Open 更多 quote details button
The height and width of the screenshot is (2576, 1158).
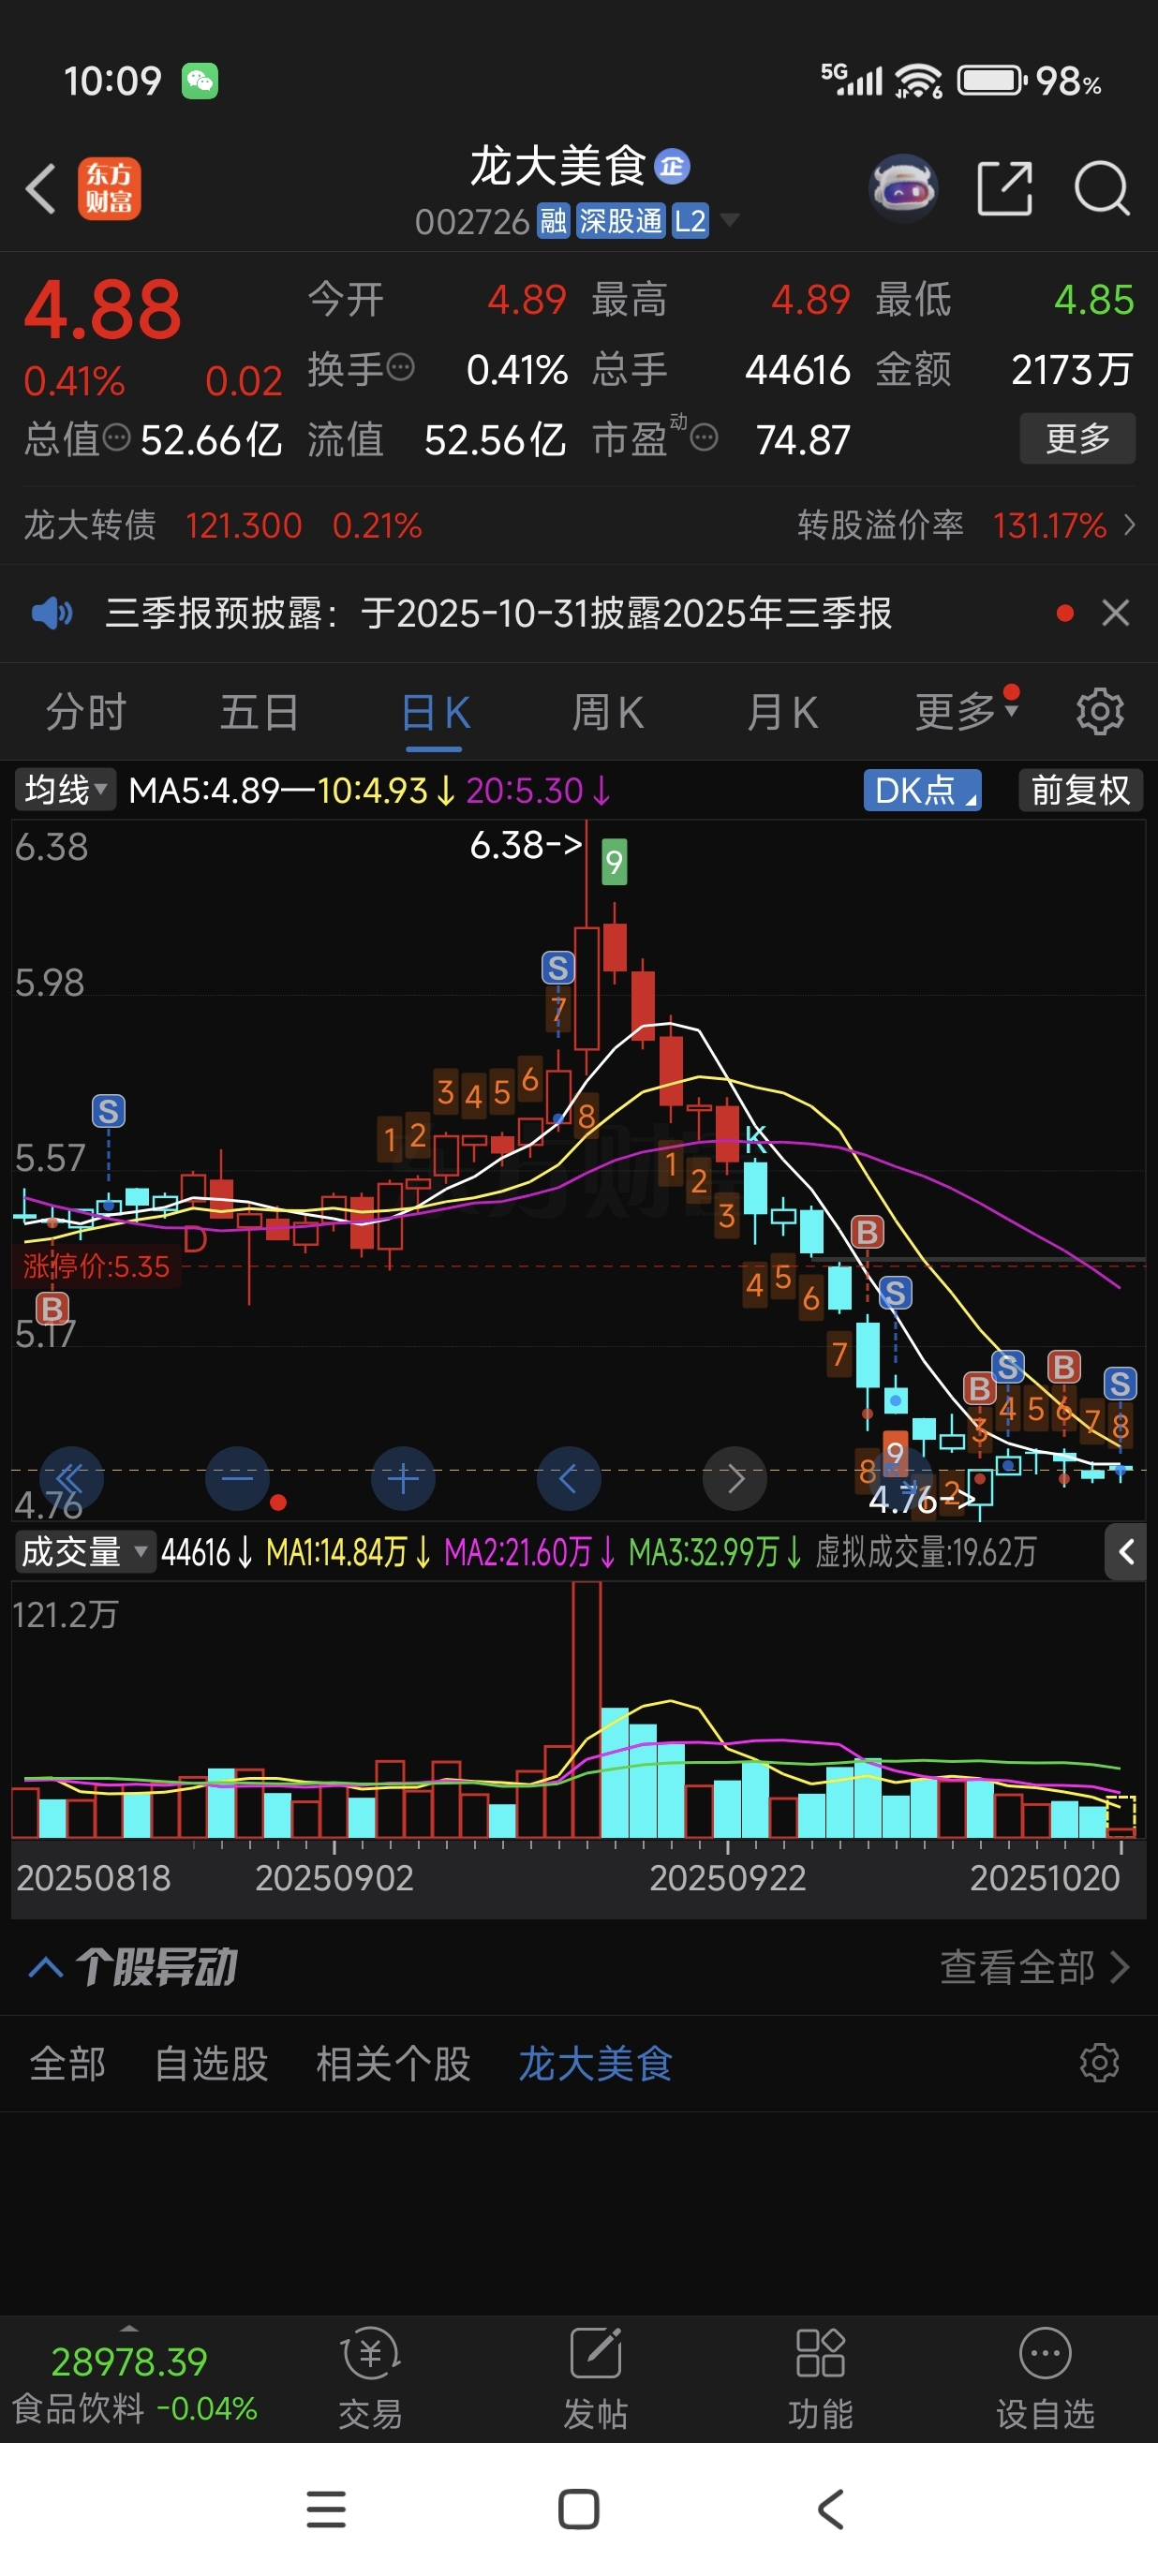pyautogui.click(x=1077, y=438)
